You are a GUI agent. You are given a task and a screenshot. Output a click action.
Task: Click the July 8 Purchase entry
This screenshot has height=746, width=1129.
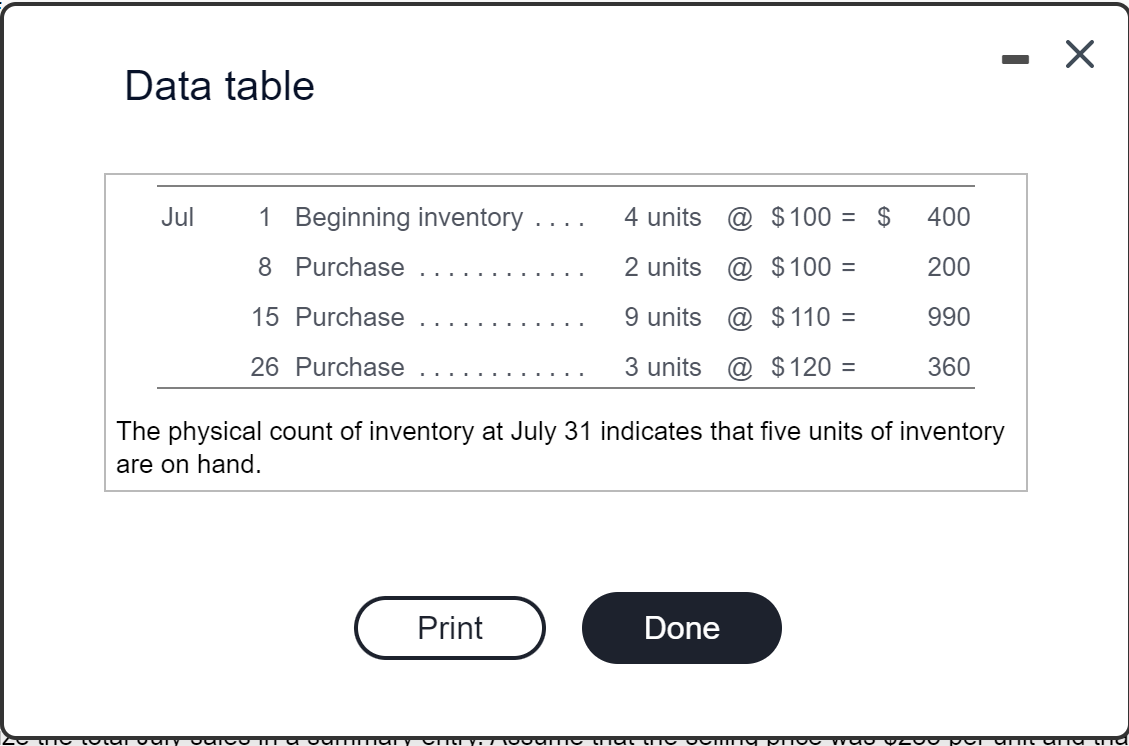point(348,267)
